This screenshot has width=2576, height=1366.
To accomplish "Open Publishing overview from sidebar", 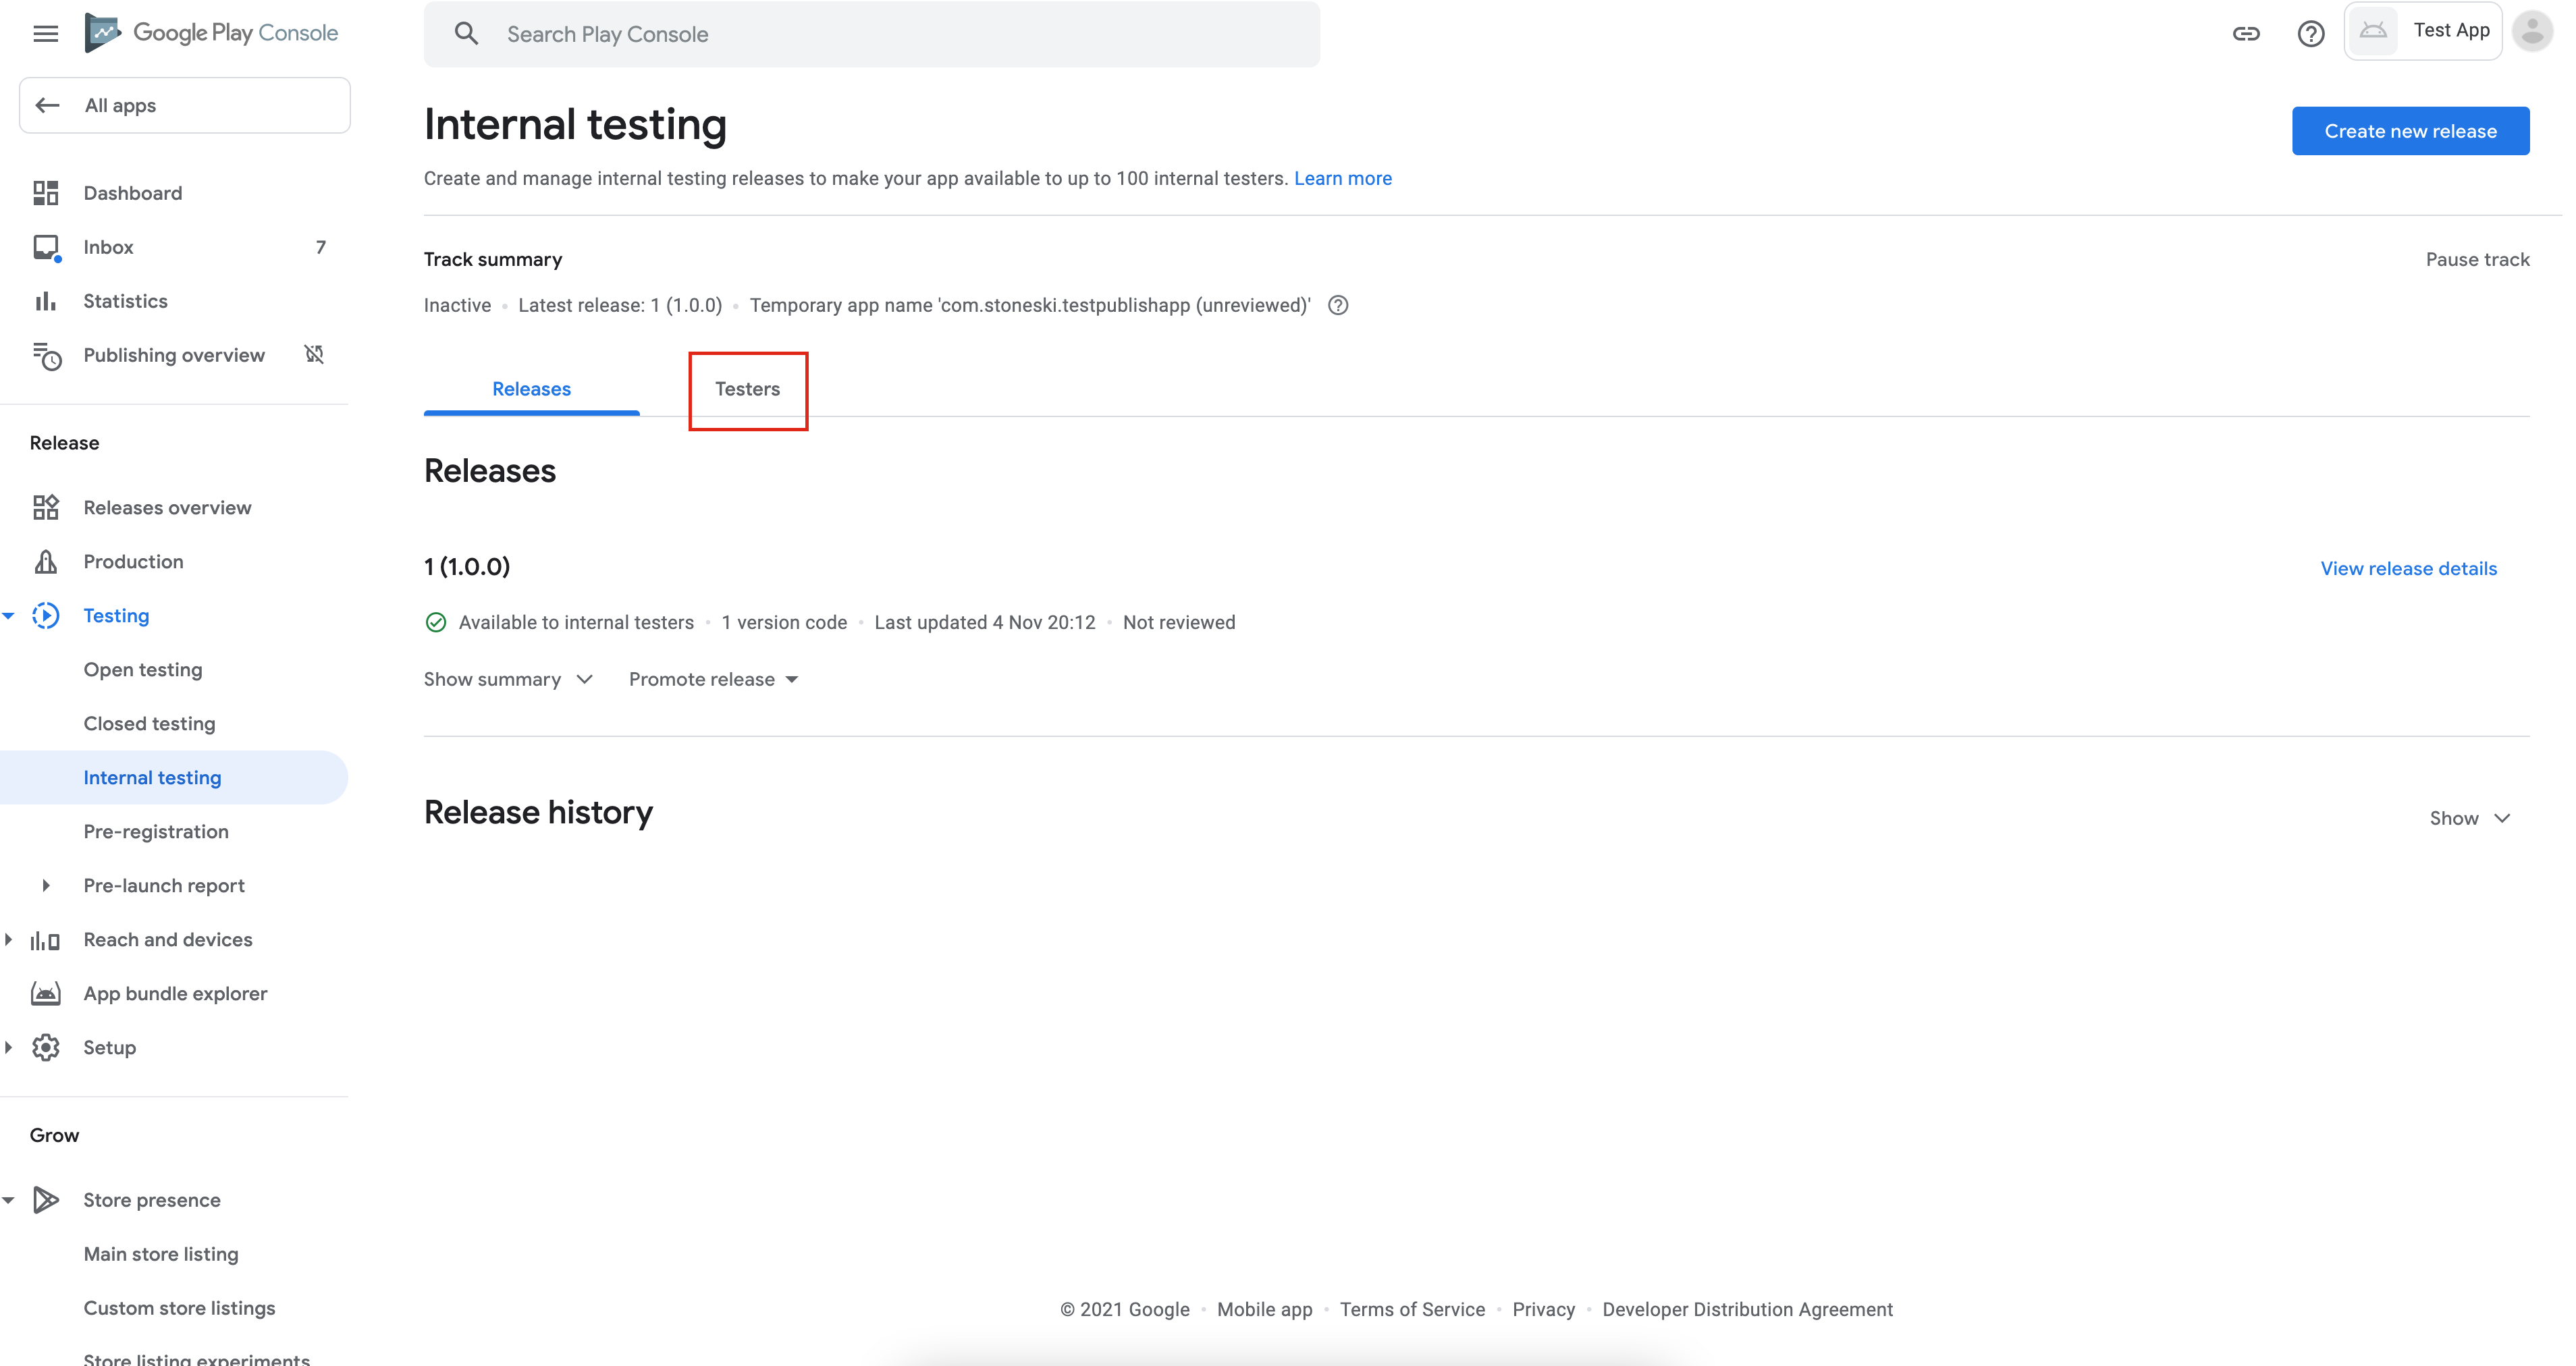I will click(x=174, y=355).
